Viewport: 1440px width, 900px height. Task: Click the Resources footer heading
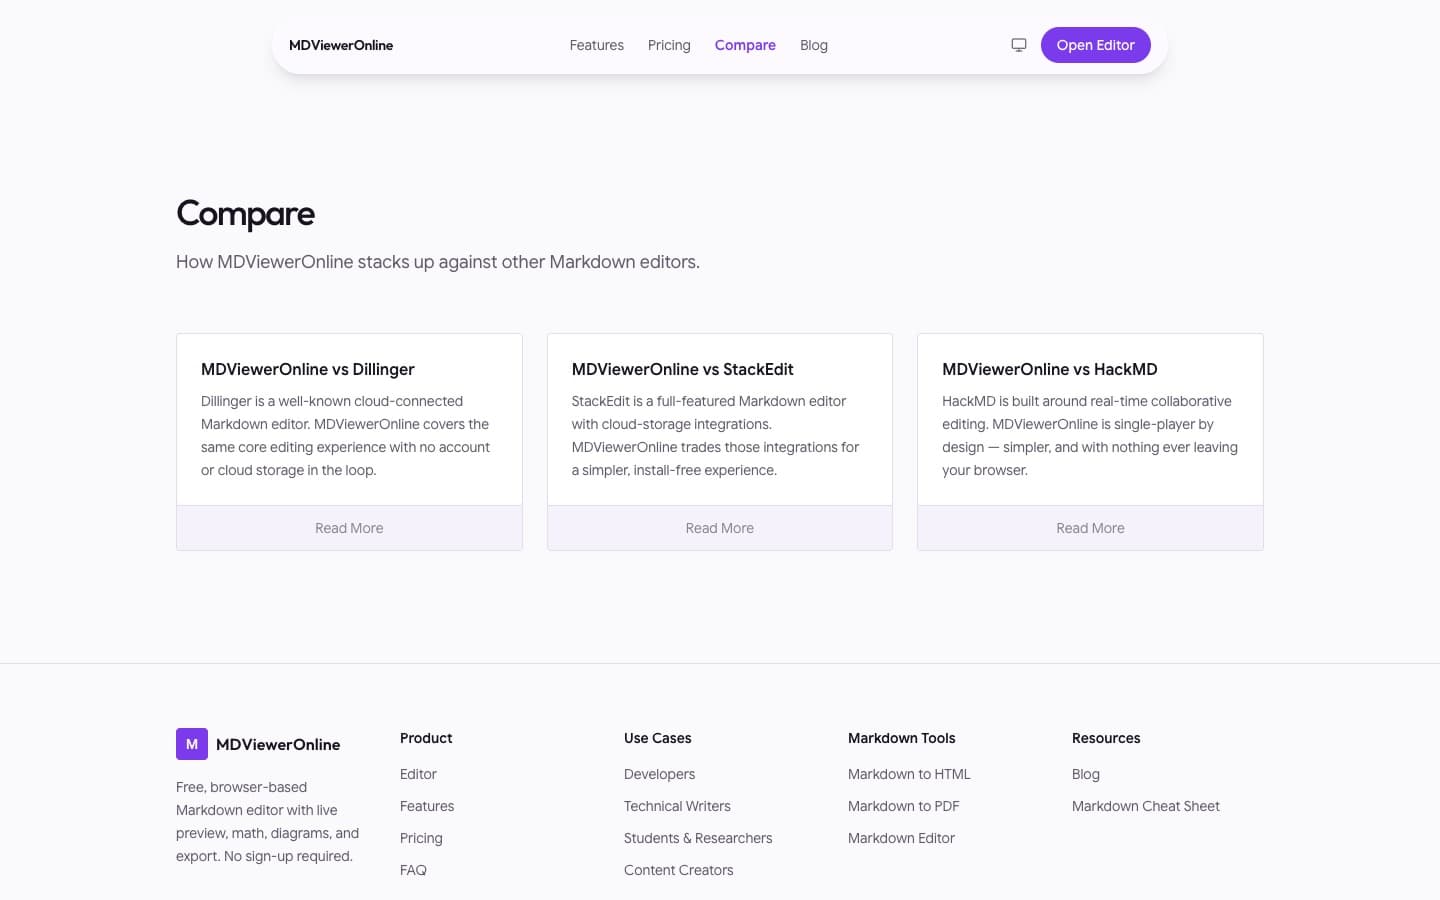coord(1106,738)
